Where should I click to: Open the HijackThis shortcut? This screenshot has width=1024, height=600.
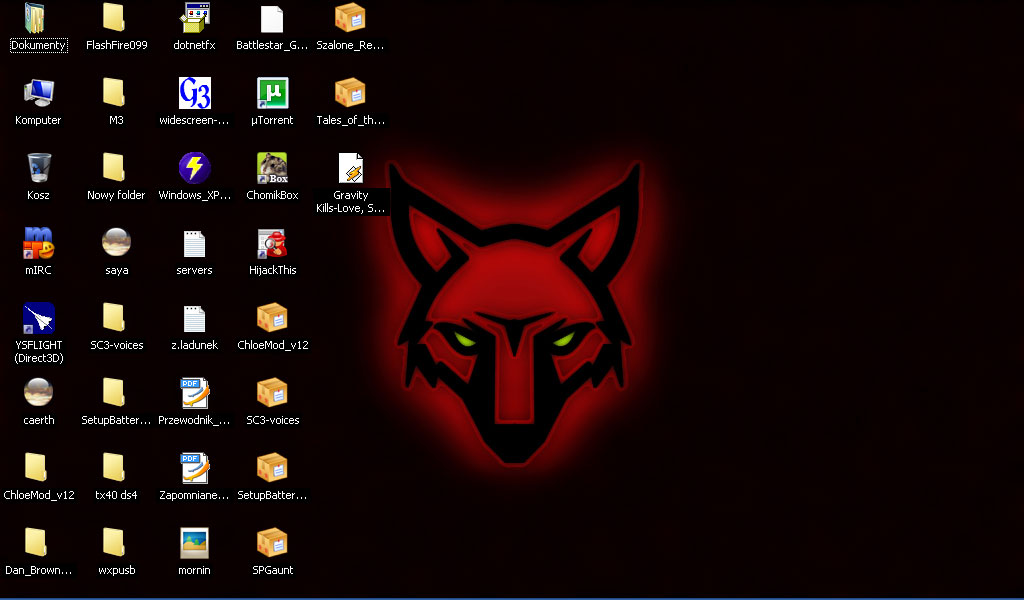[x=272, y=243]
